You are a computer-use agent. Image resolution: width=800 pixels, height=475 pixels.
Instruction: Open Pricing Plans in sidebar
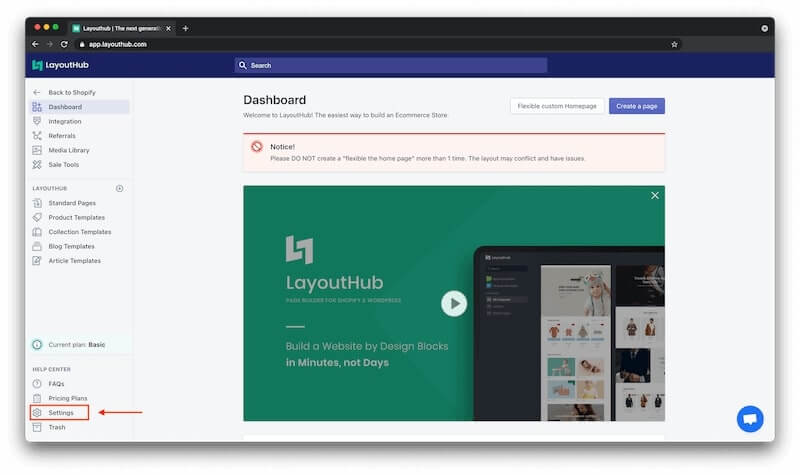(68, 398)
